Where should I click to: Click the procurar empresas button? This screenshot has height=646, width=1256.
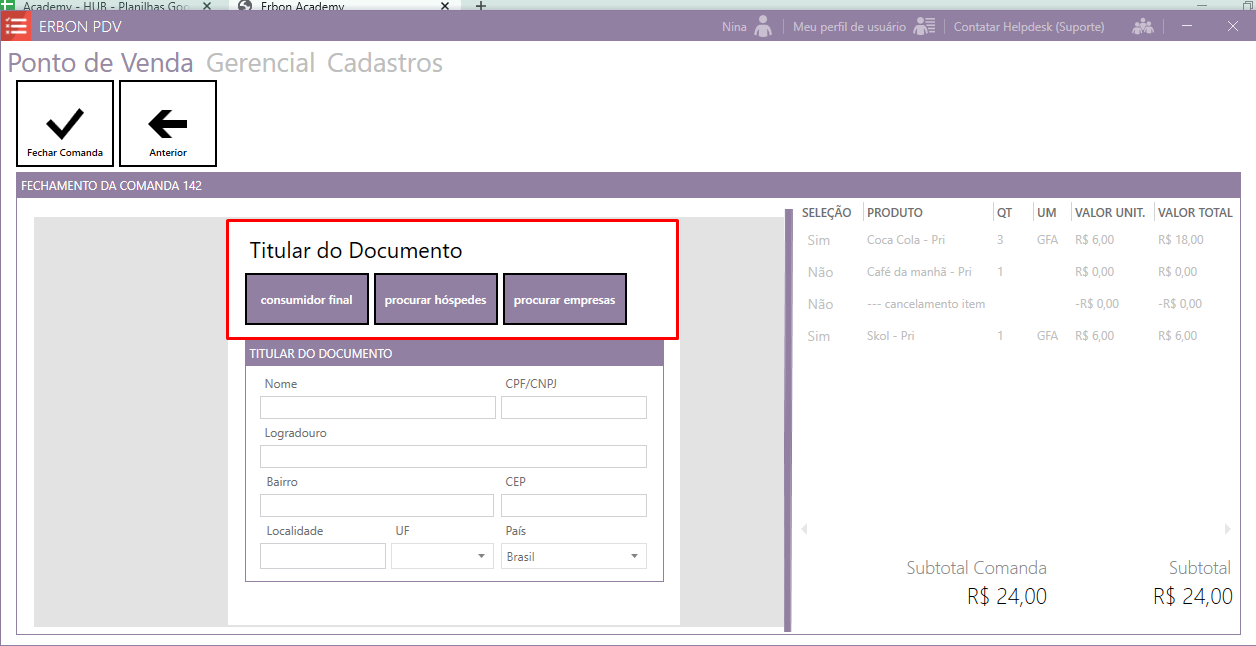pyautogui.click(x=564, y=299)
